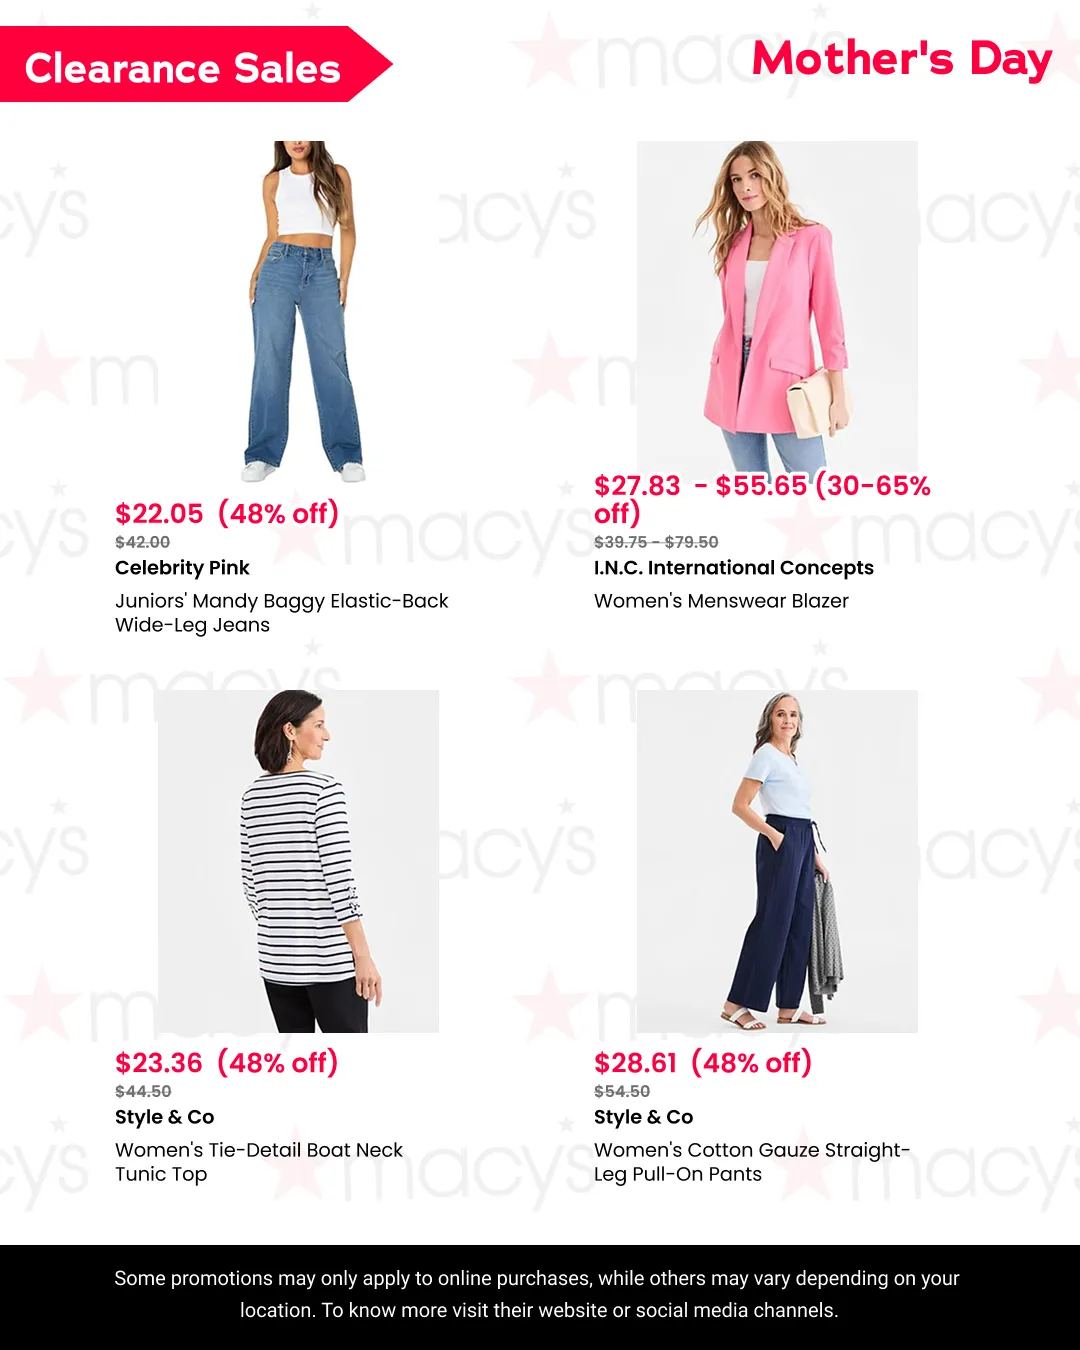Select the Mother's Day heading
This screenshot has width=1080, height=1350.
901,59
